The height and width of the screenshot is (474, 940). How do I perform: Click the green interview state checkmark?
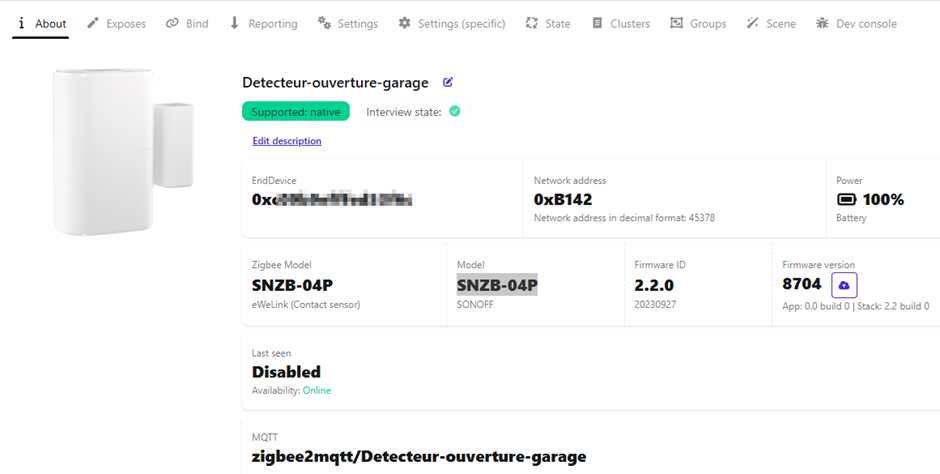[455, 112]
